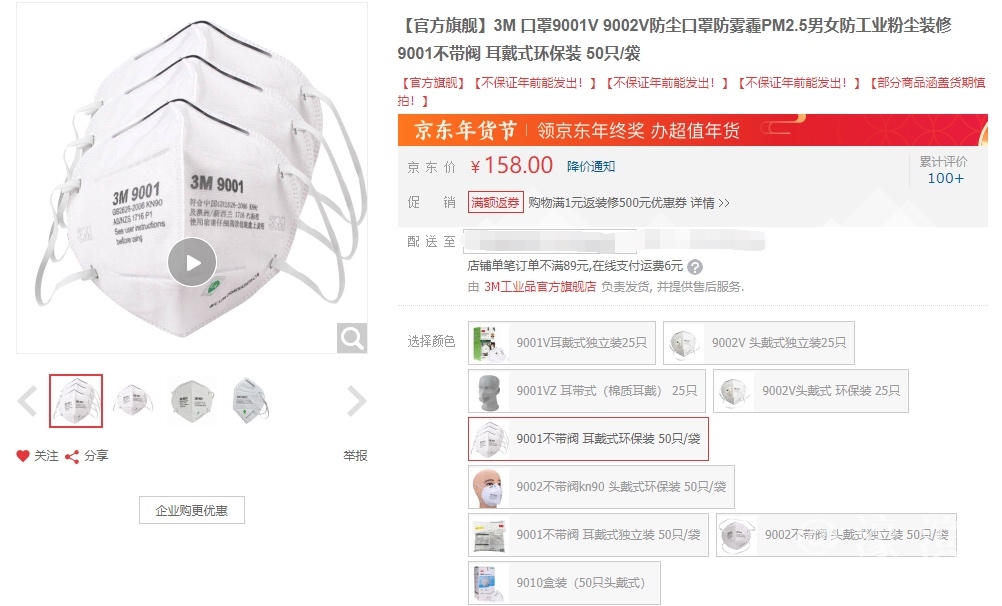This screenshot has width=1002, height=606.
Task: Choose 9002V 头戴式独立装25只 option
Action: click(759, 343)
